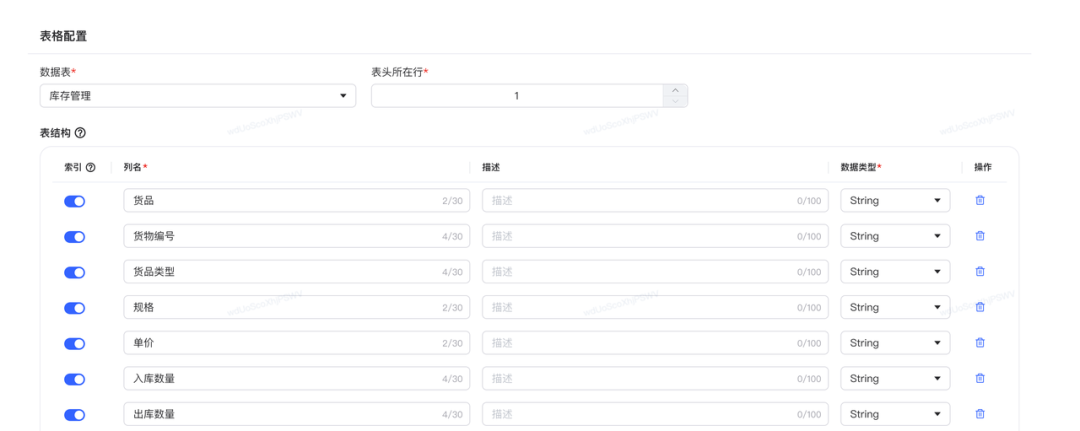This screenshot has height=431, width=1080.
Task: Delete the 货品 row with trash icon
Action: (980, 201)
